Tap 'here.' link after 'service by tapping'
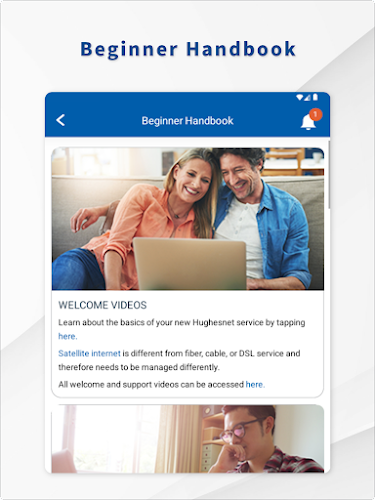Viewport: 375px width, 500px height. tap(68, 336)
